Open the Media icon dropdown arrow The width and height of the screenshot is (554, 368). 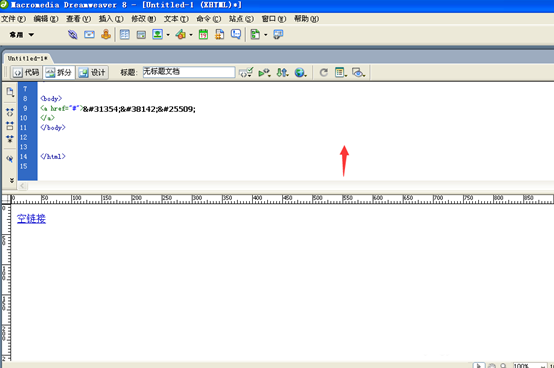tap(191, 35)
